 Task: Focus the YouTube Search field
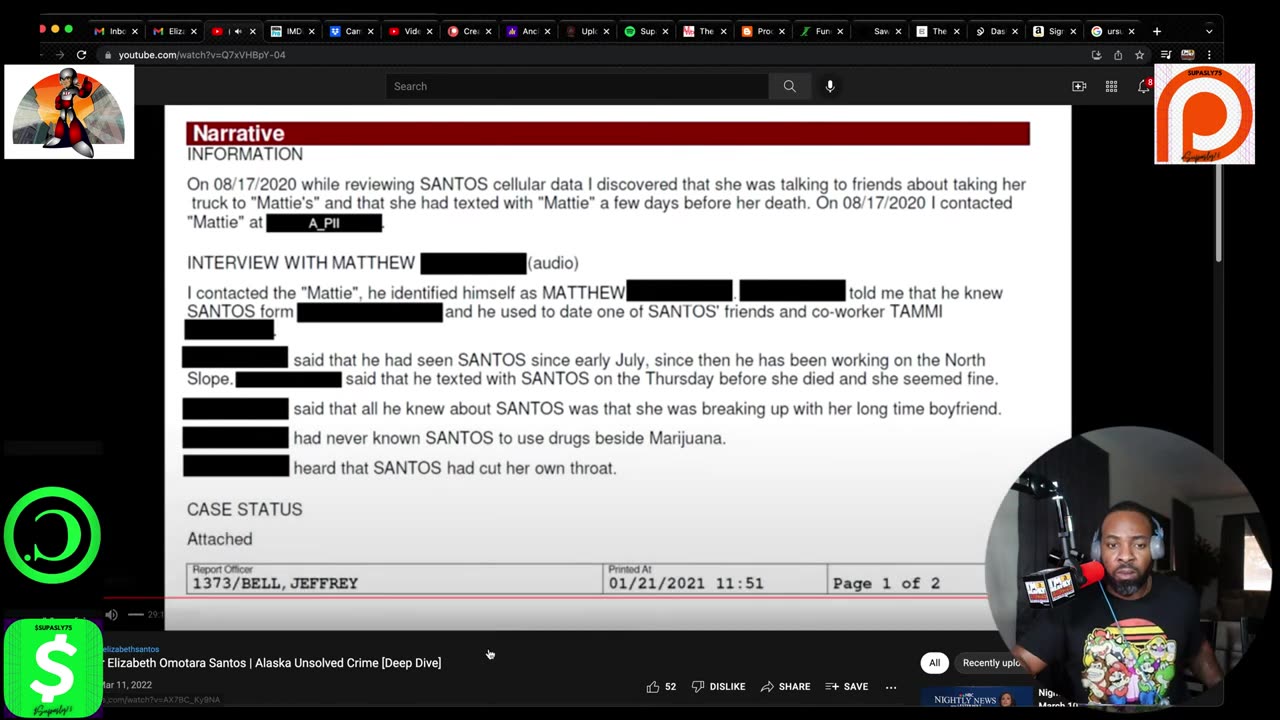[577, 86]
